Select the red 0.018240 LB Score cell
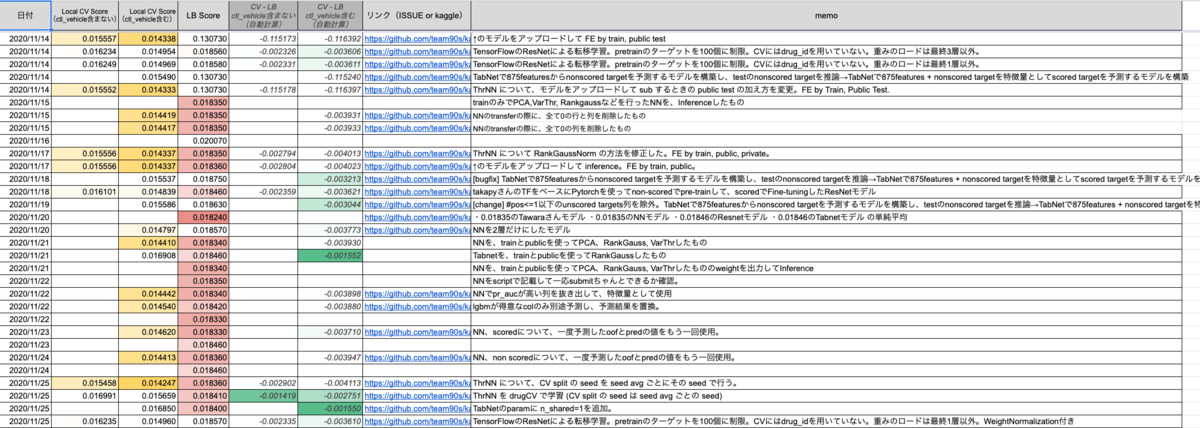The width and height of the screenshot is (1200, 428). 203,216
